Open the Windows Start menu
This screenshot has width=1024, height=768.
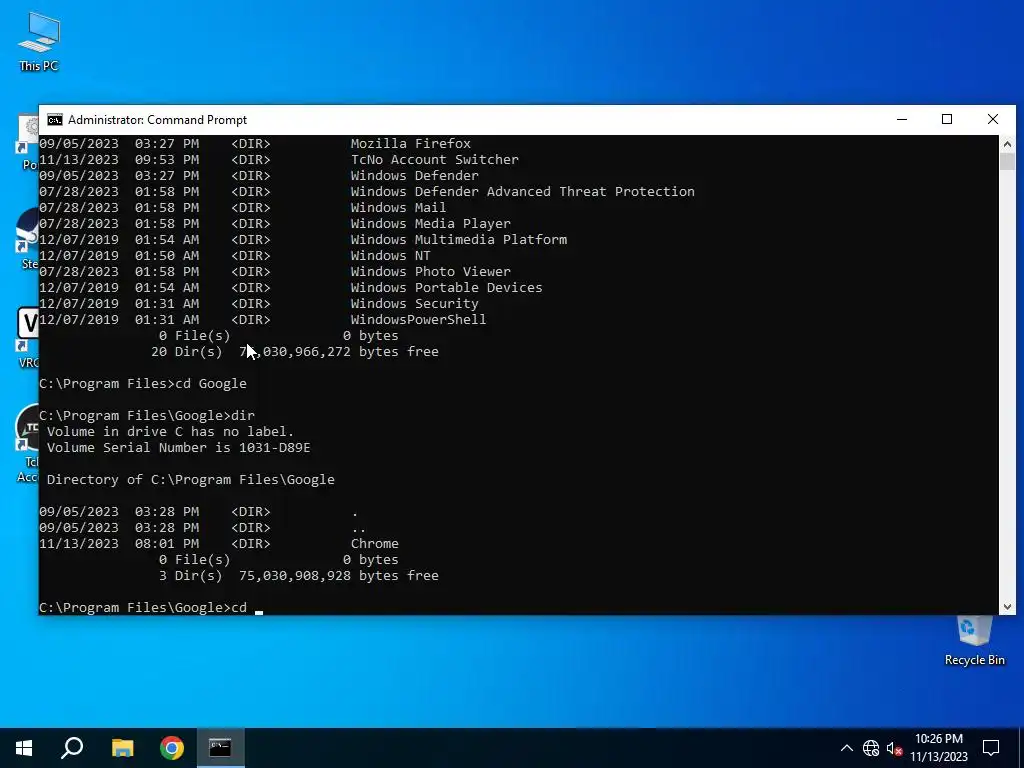[x=24, y=748]
